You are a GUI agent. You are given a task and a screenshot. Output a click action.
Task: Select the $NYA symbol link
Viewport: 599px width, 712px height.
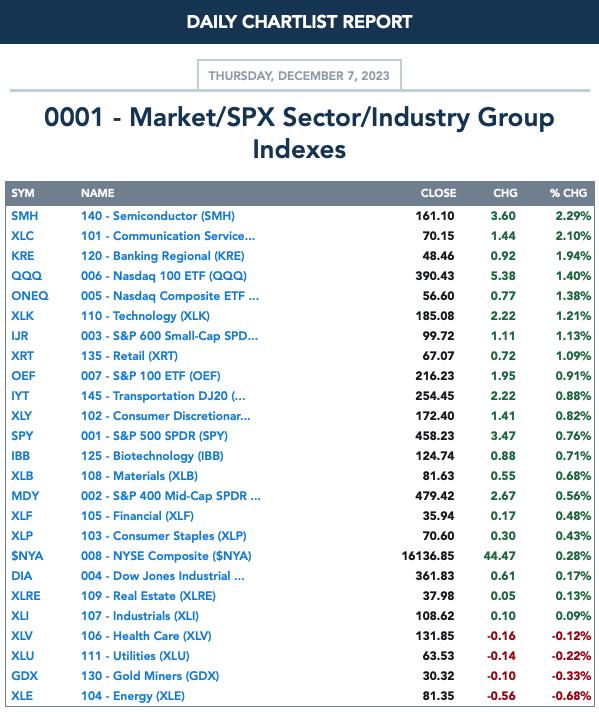[27, 555]
